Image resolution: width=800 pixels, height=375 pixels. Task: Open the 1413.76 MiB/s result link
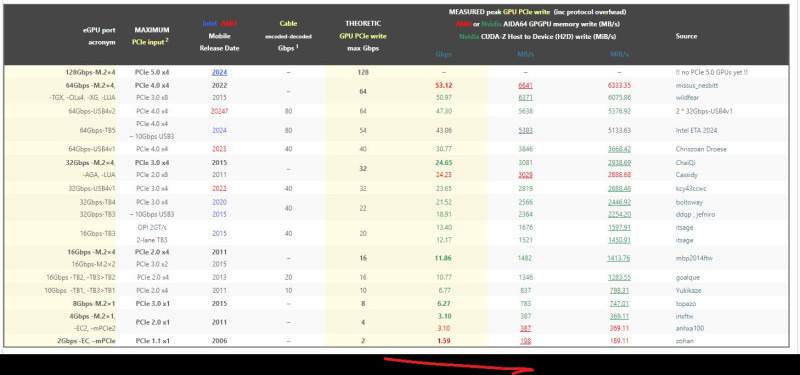[x=619, y=259]
